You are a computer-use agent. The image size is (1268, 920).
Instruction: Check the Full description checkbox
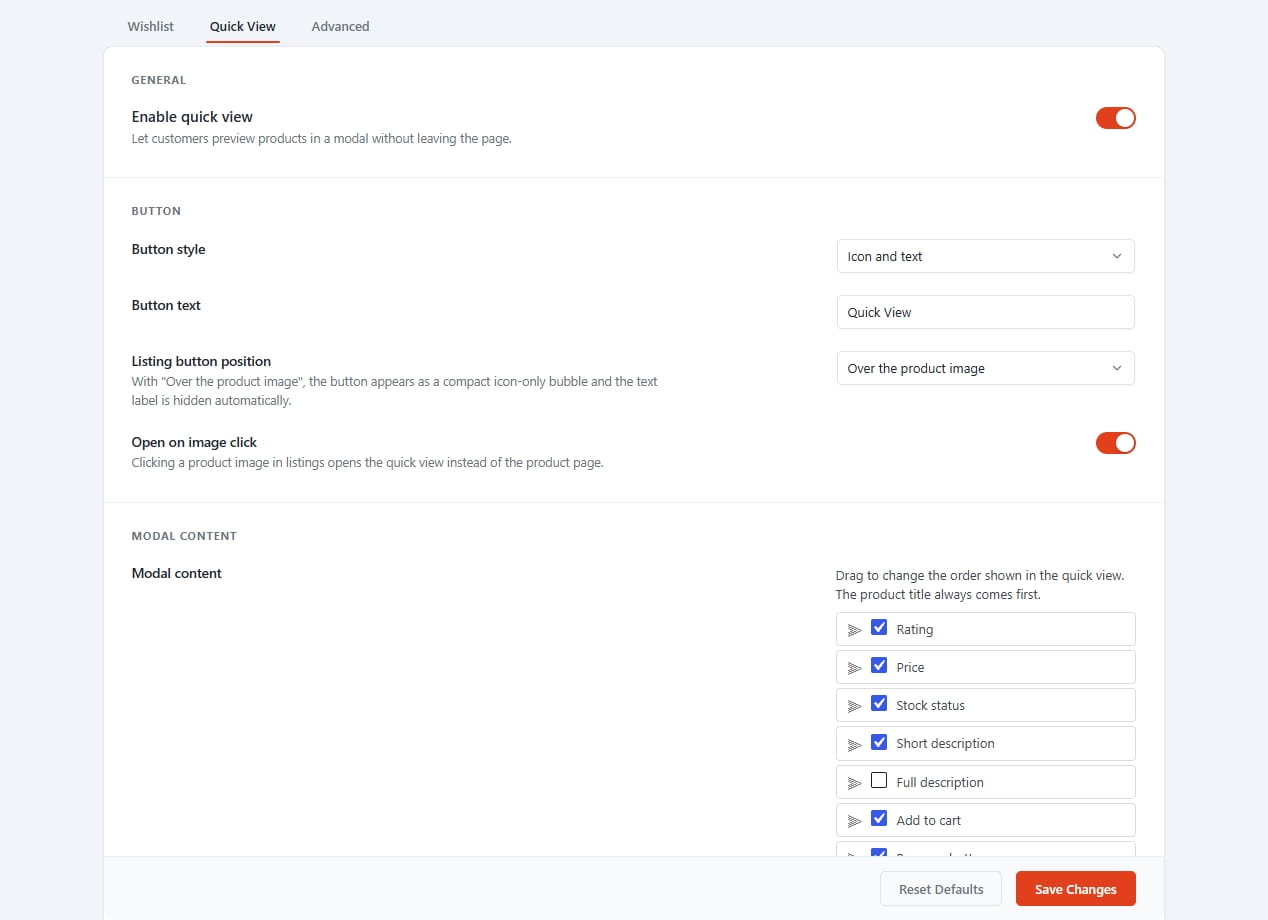click(879, 781)
